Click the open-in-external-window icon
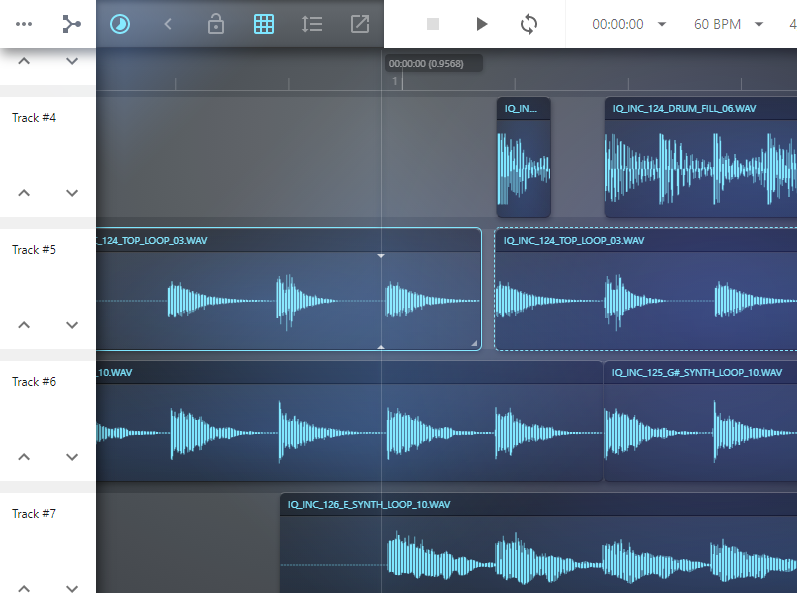 (x=360, y=24)
